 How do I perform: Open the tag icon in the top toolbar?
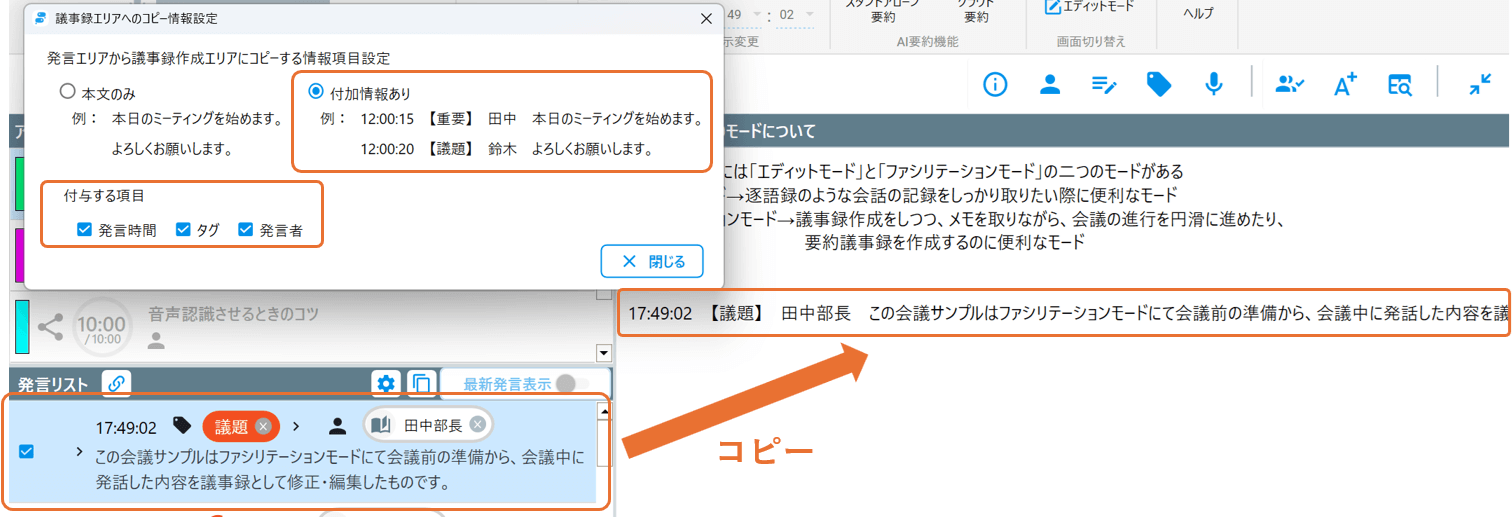point(1159,85)
